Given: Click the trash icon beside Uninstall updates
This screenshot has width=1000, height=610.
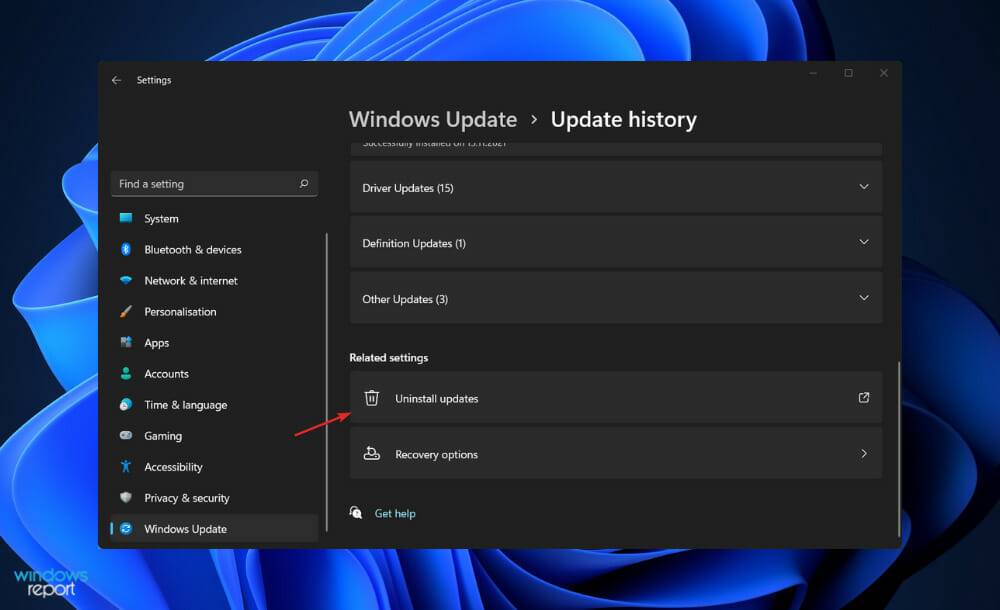Looking at the screenshot, I should [371, 397].
